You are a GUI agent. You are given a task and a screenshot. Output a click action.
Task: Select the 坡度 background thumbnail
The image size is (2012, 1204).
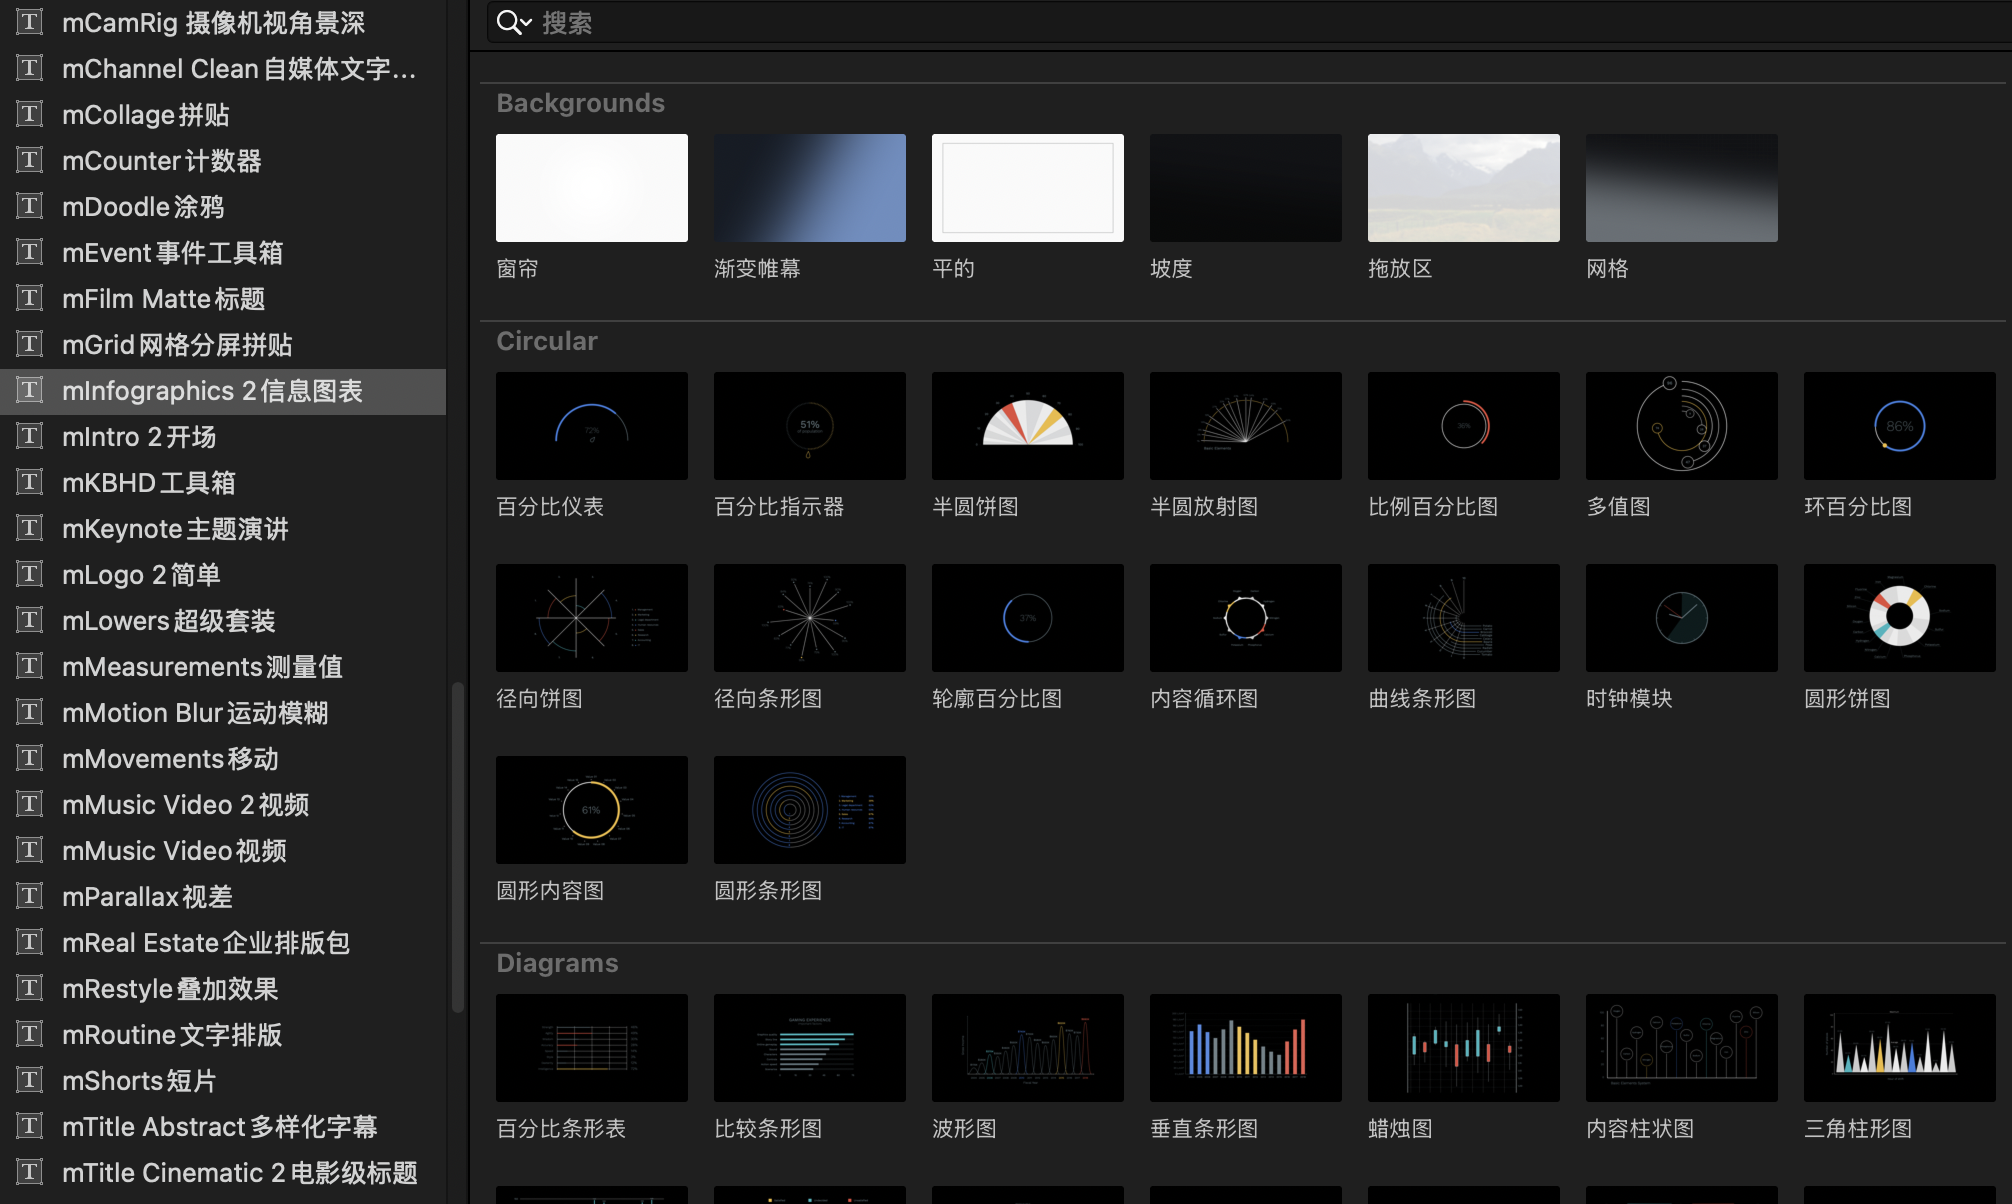1246,188
